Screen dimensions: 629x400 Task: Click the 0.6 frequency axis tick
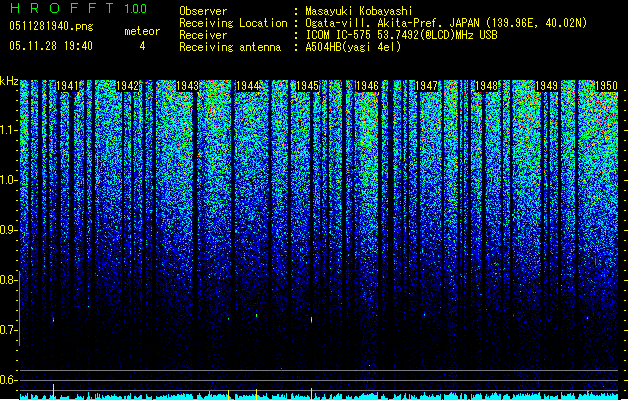coord(9,380)
